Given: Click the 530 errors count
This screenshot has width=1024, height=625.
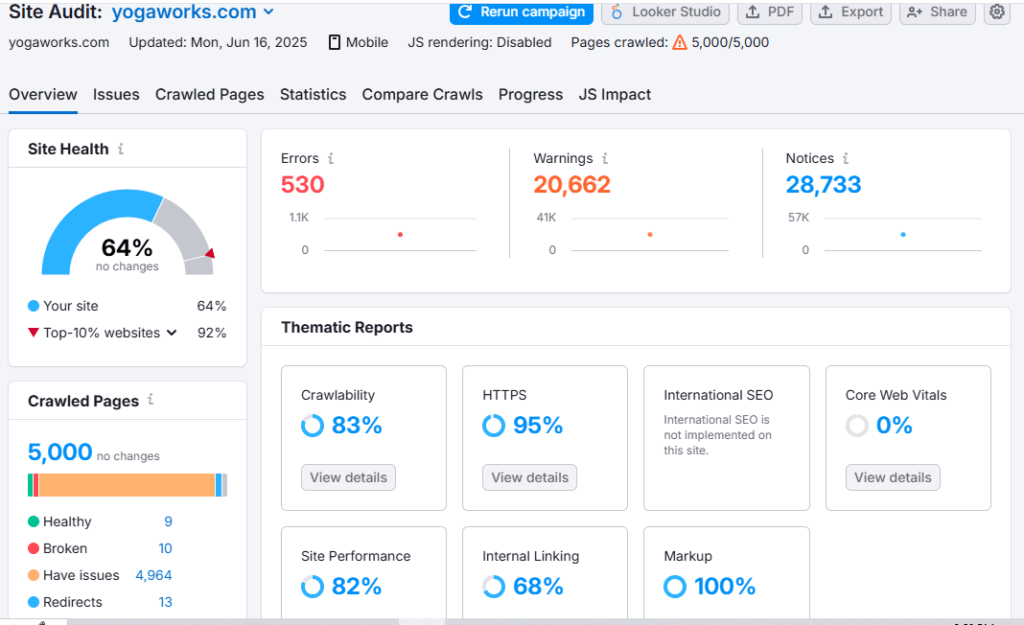Looking at the screenshot, I should [302, 185].
